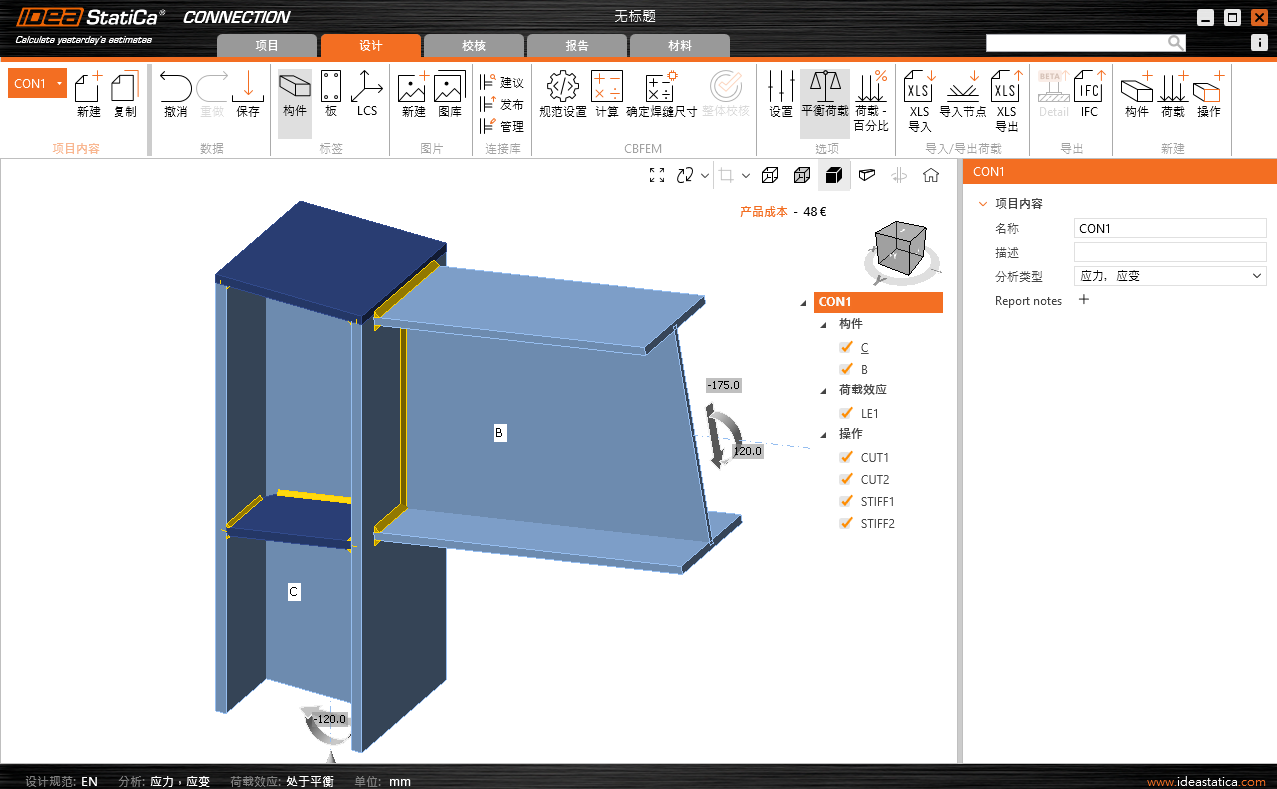
Task: Save the project with 保存
Action: (x=248, y=95)
